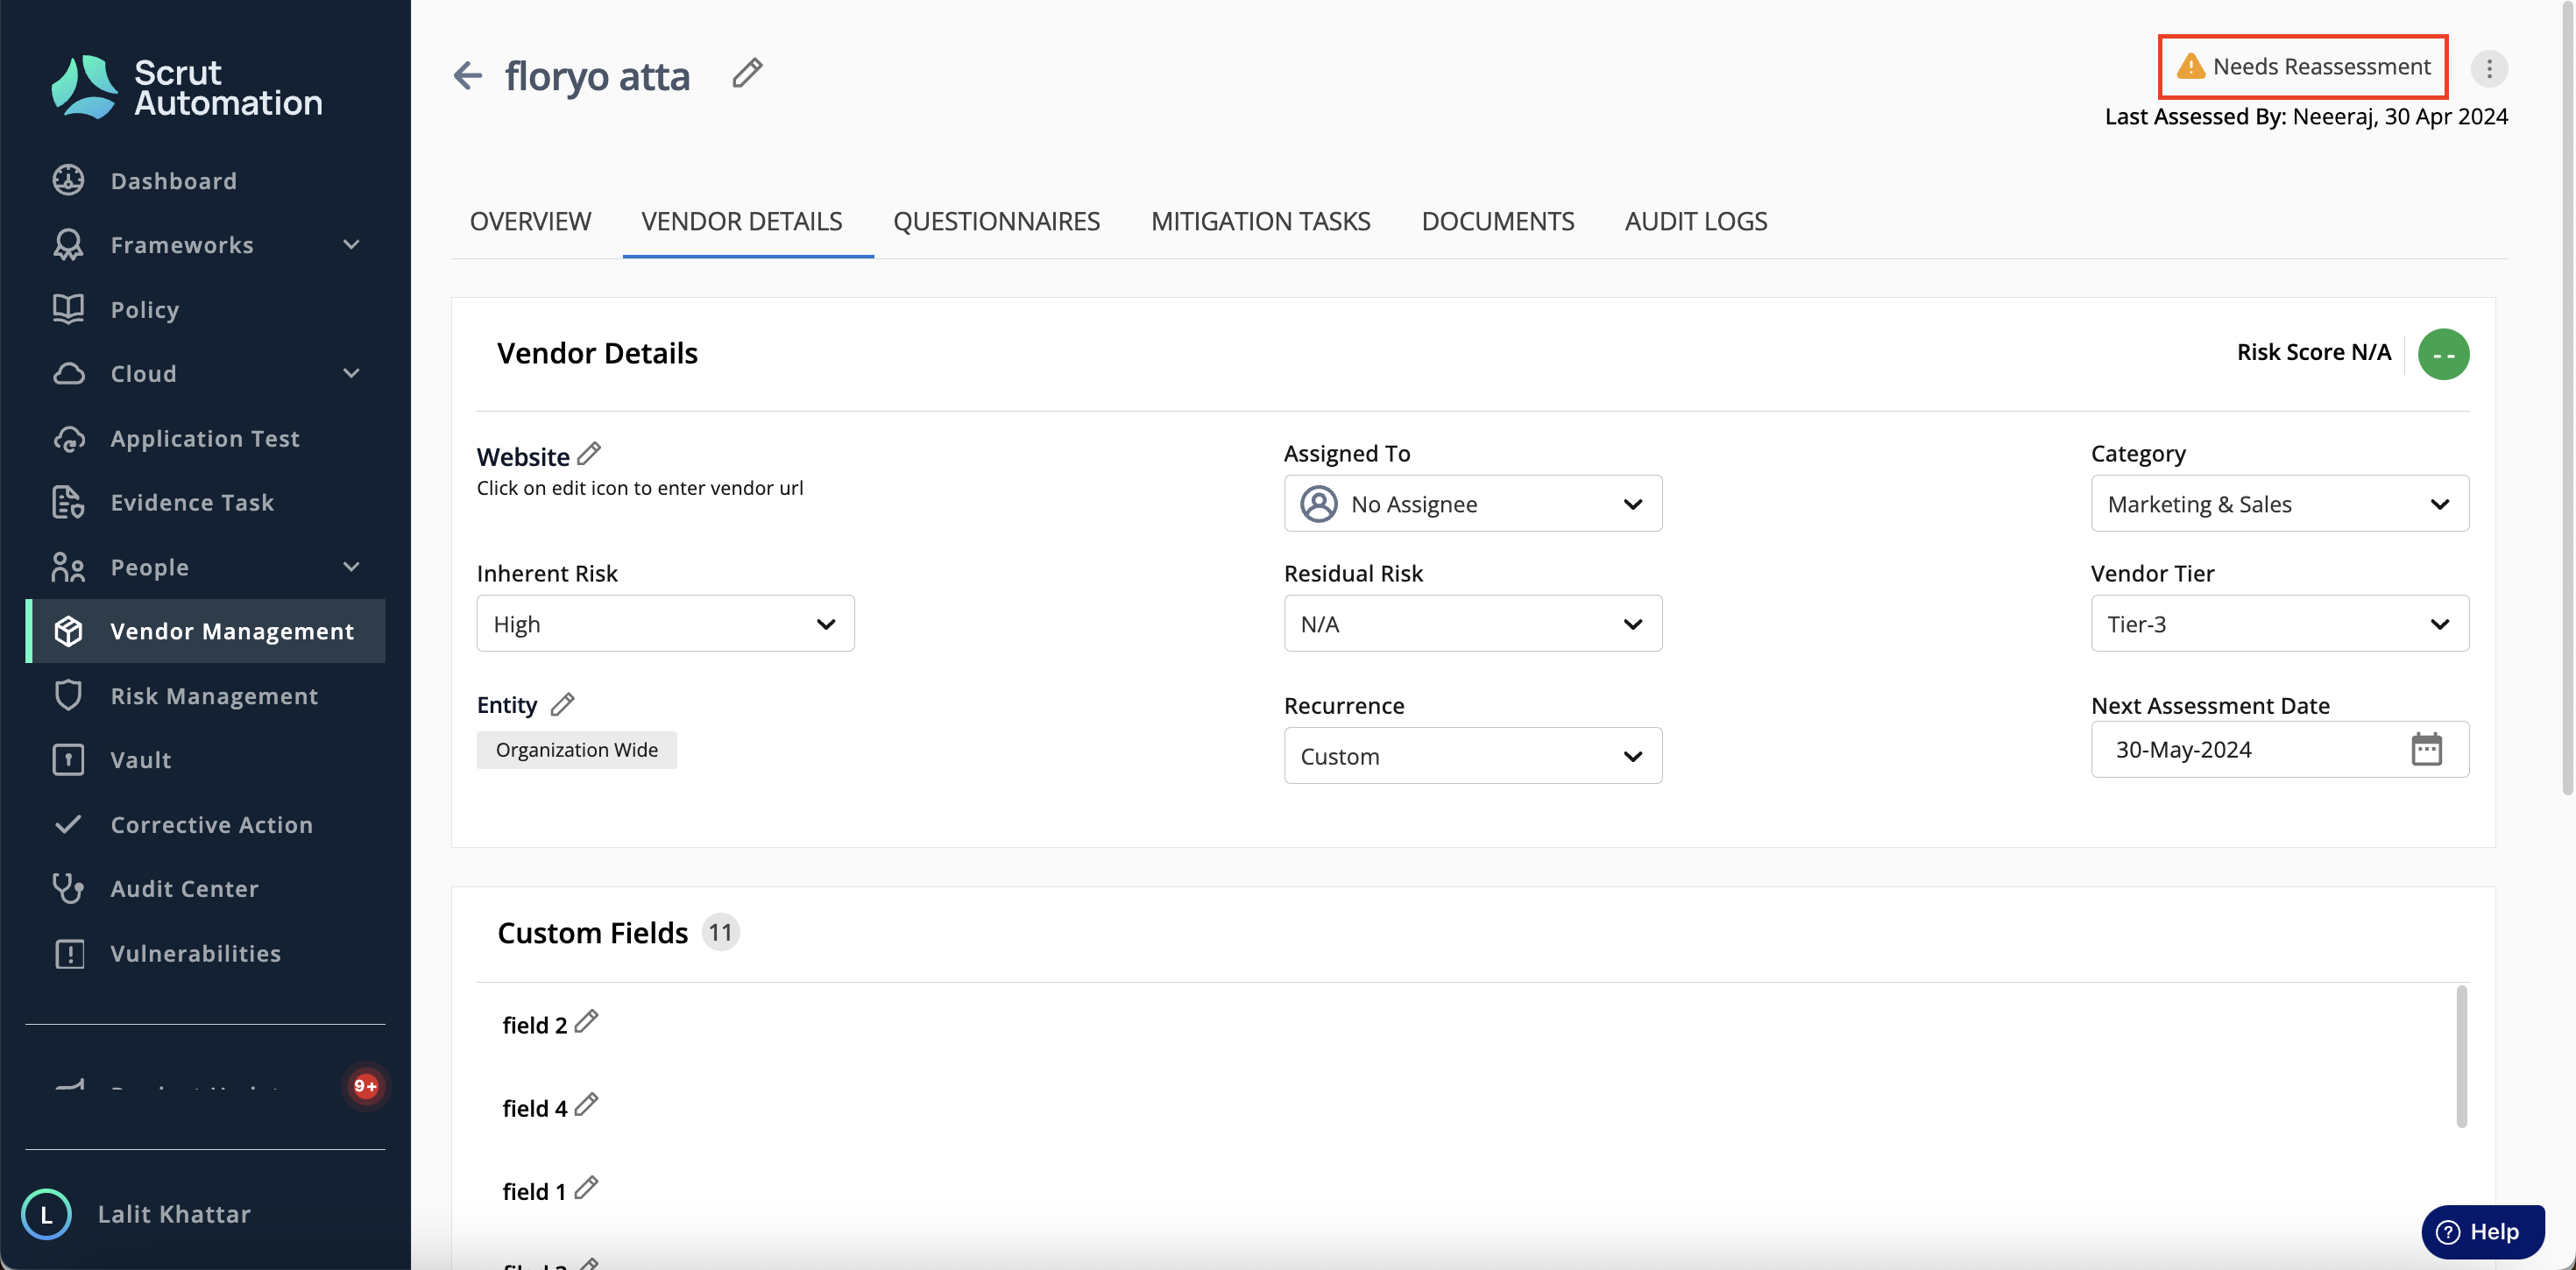Viewport: 2576px width, 1270px height.
Task: Open the Vendor Tier Tier-3 dropdown
Action: click(2279, 623)
